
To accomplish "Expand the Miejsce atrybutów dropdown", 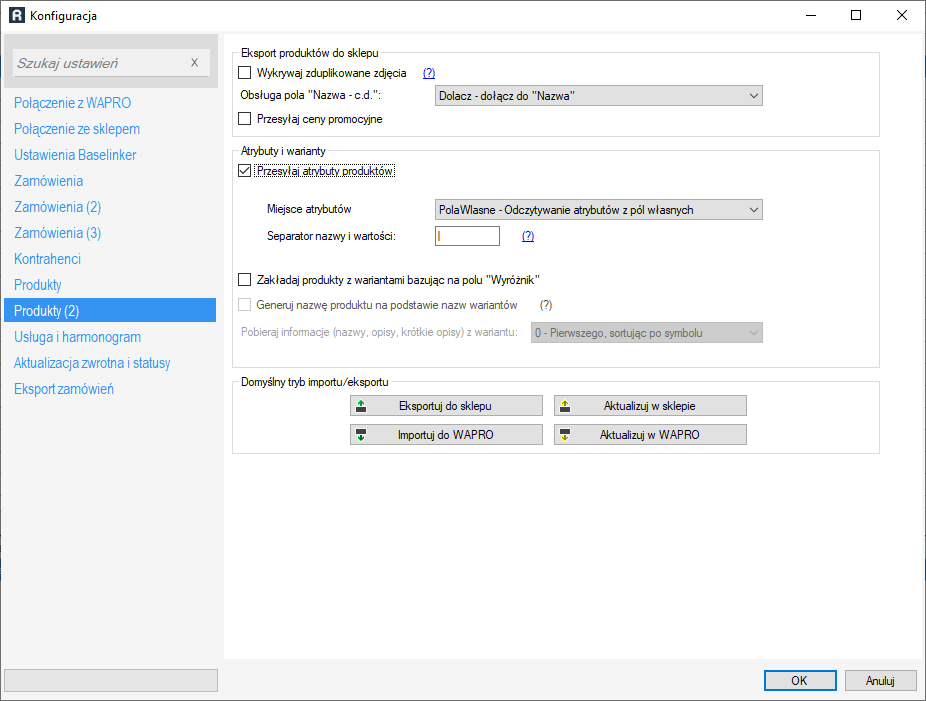I will 599,210.
